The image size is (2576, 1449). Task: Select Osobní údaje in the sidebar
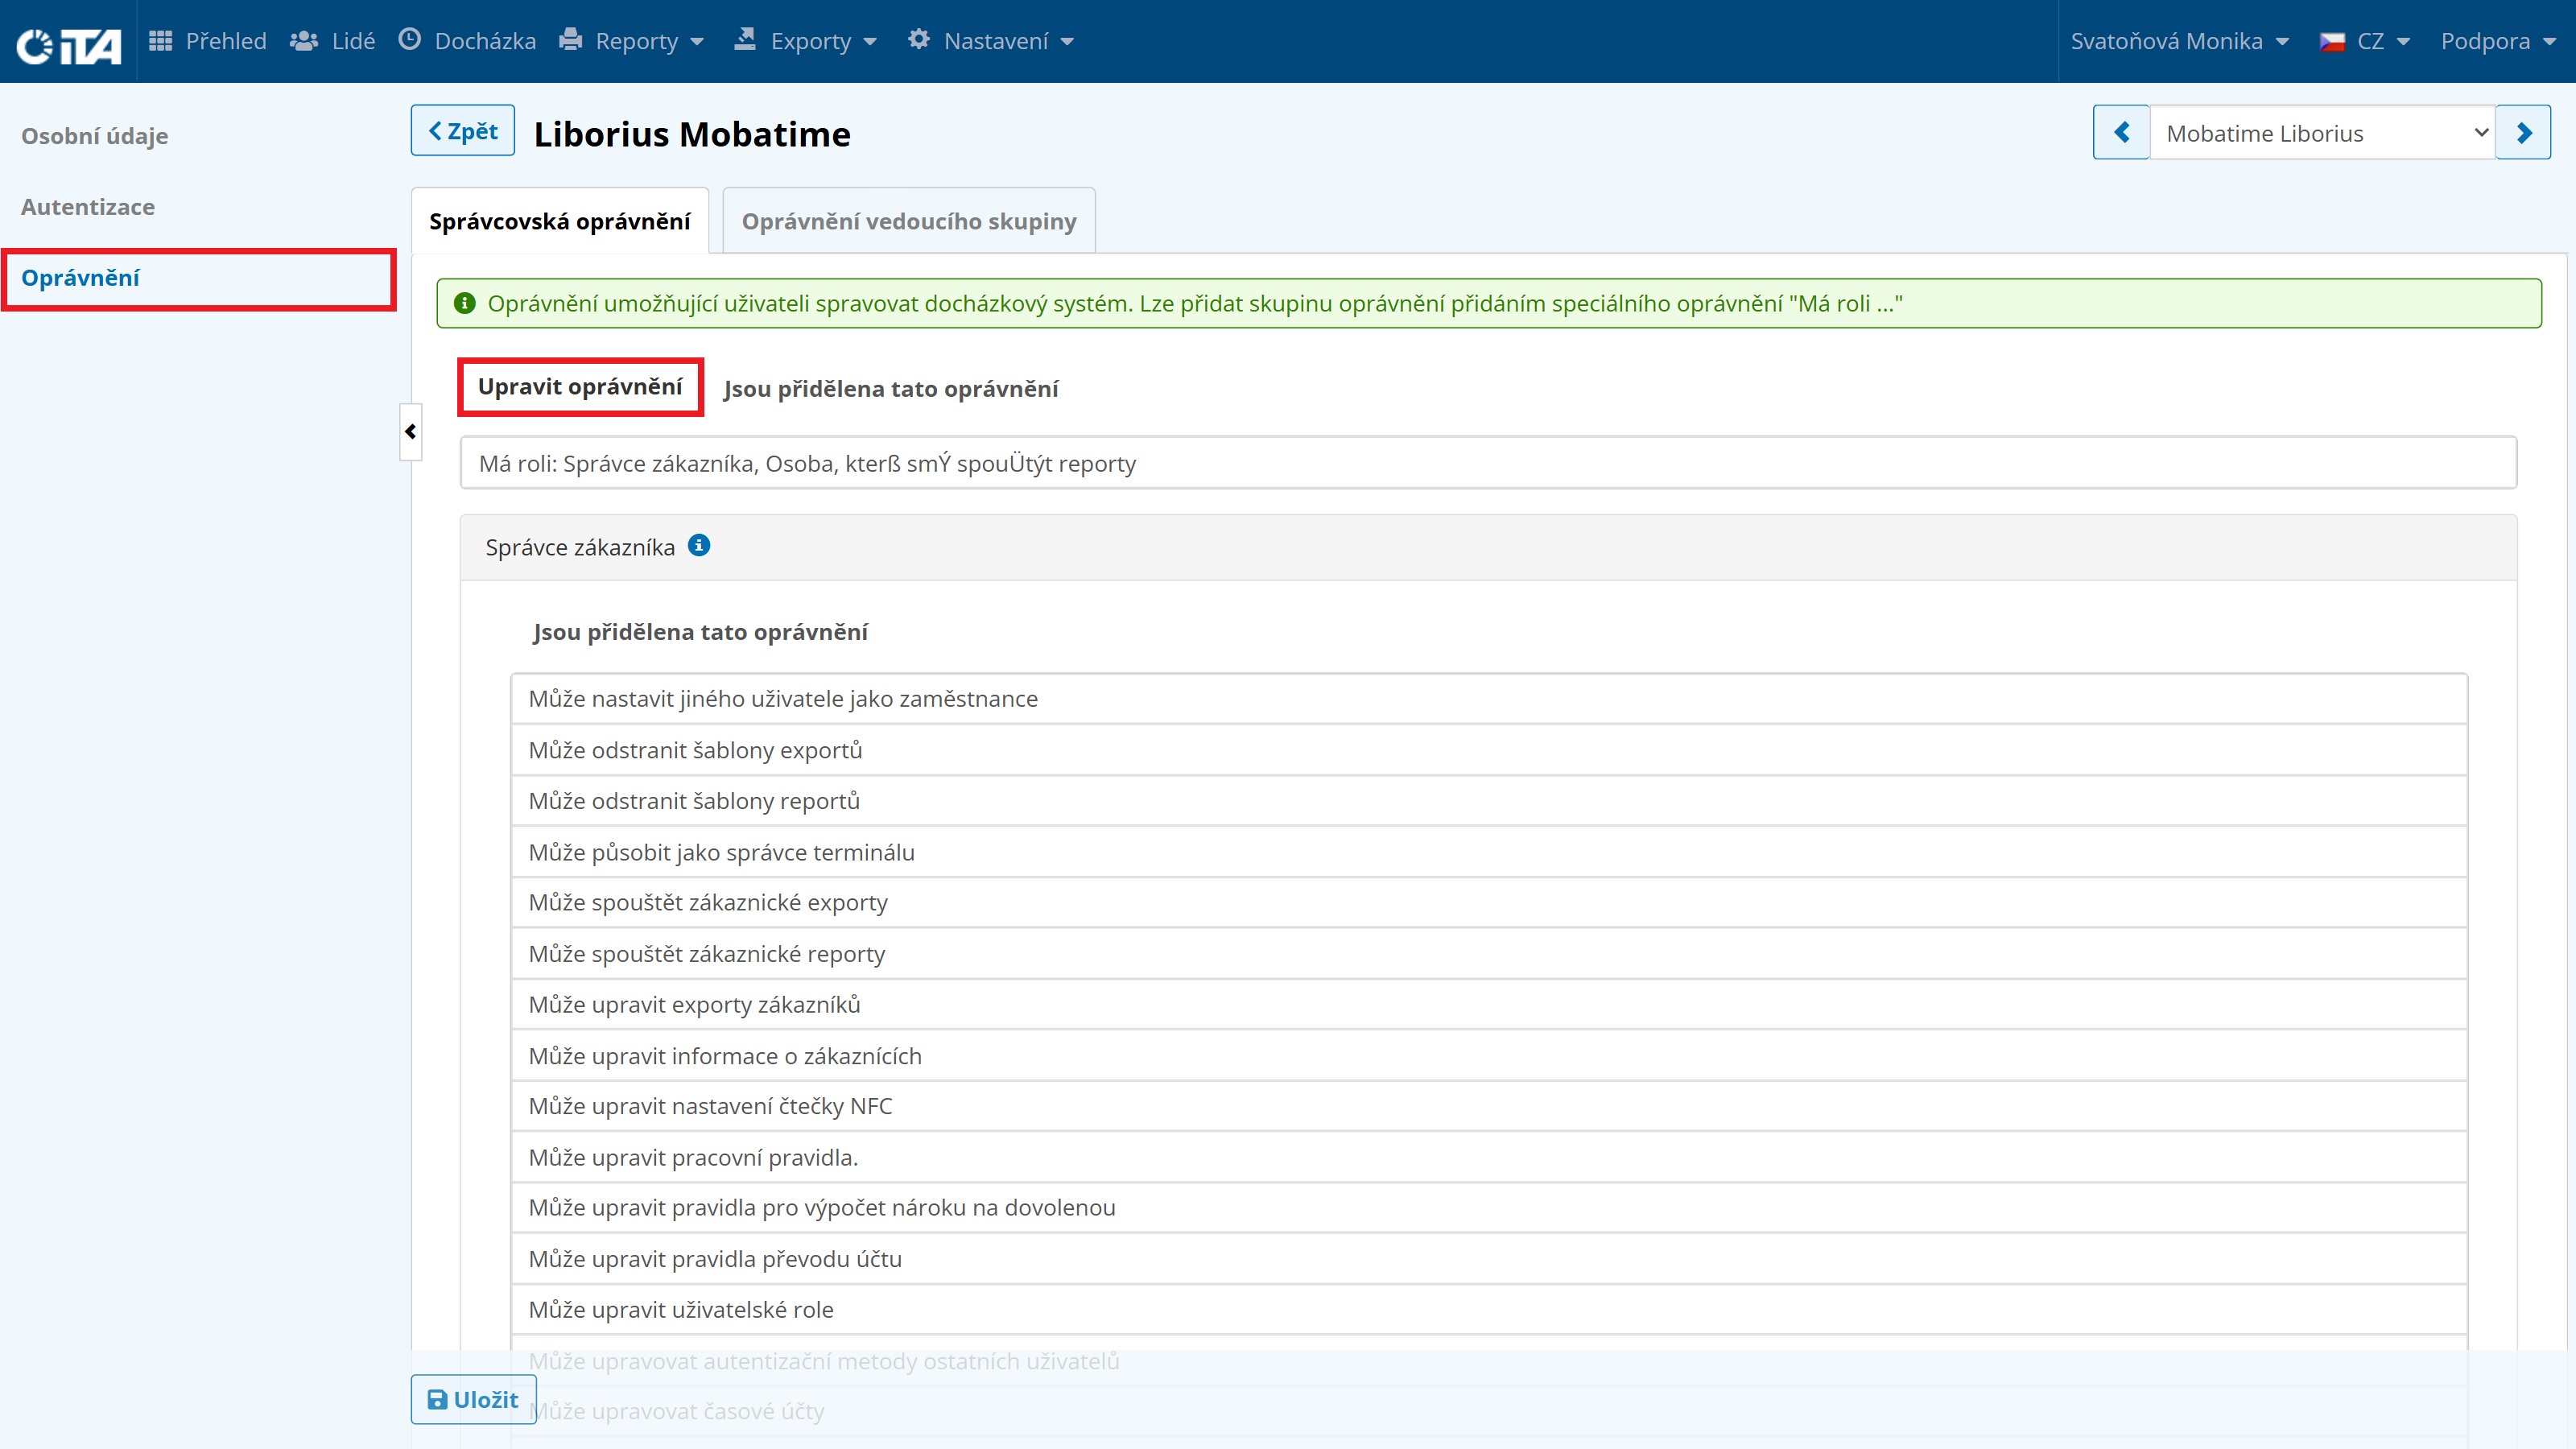[95, 136]
